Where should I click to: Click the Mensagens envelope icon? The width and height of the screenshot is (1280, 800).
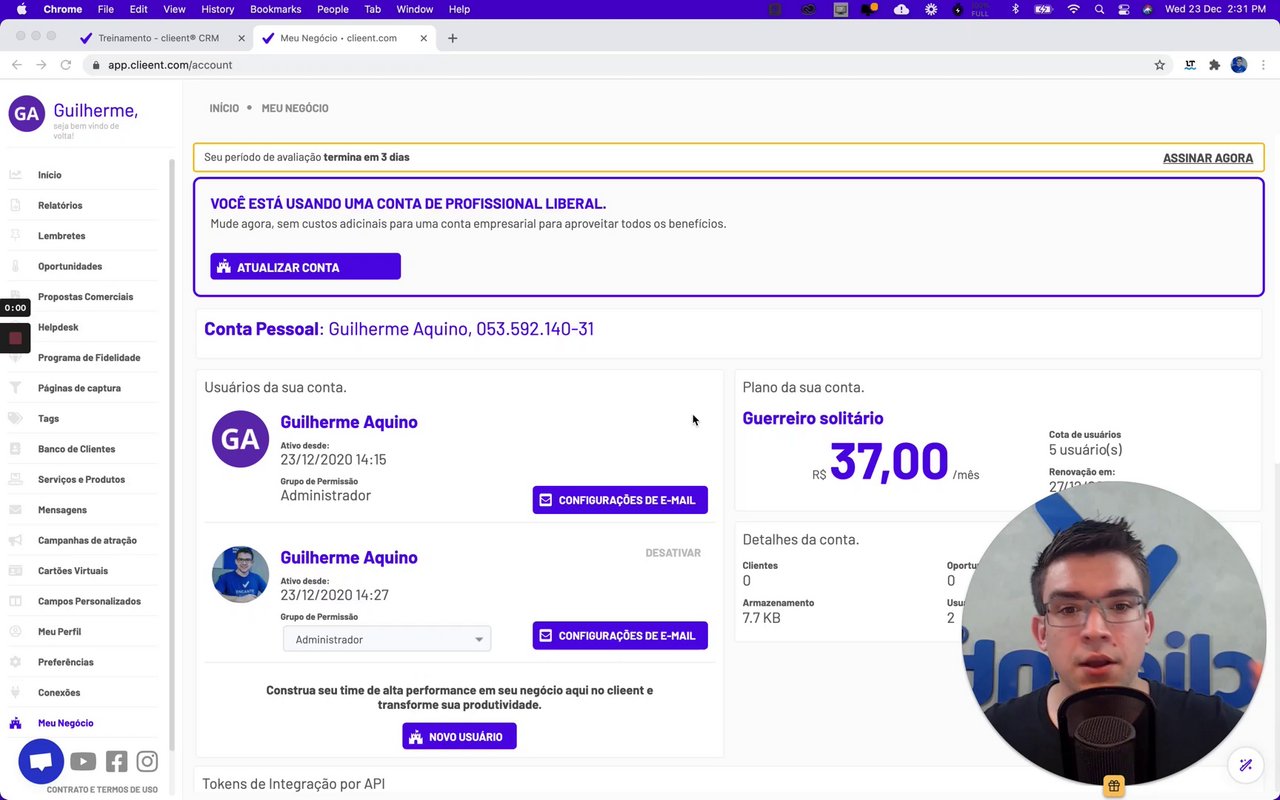[16, 510]
